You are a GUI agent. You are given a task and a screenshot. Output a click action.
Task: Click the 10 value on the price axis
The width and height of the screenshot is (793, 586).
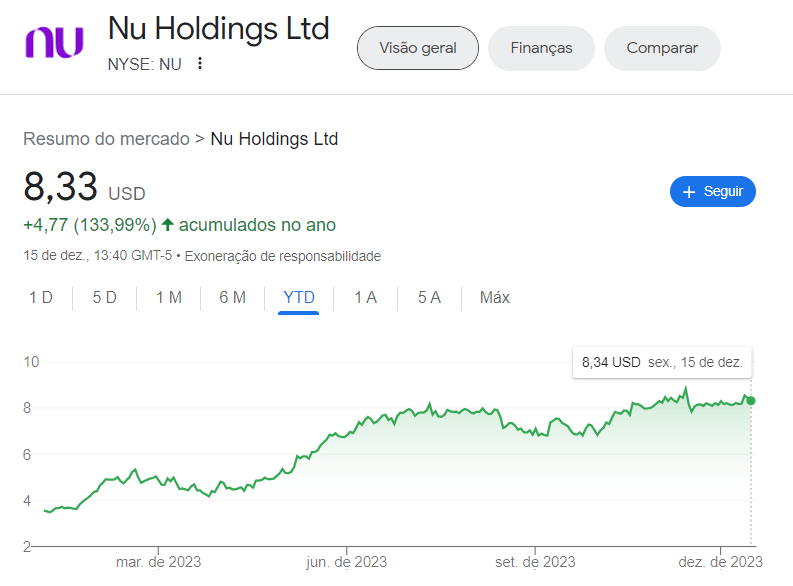31,362
